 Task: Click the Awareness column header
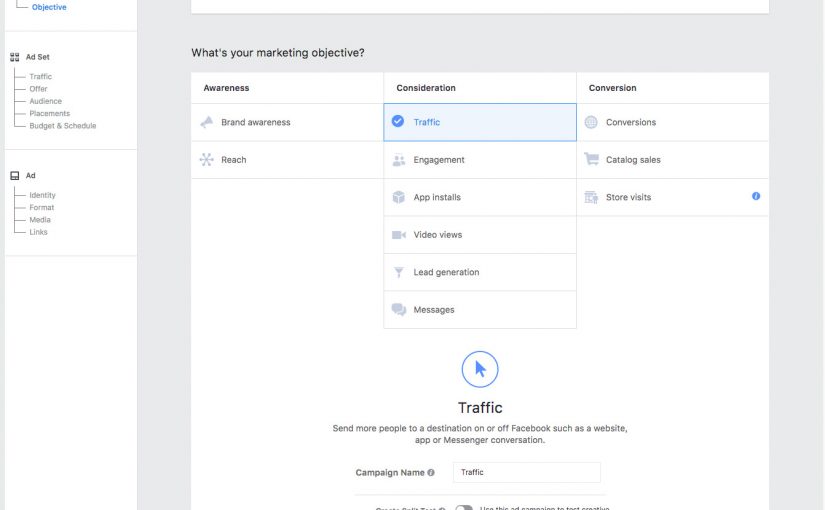click(x=226, y=88)
